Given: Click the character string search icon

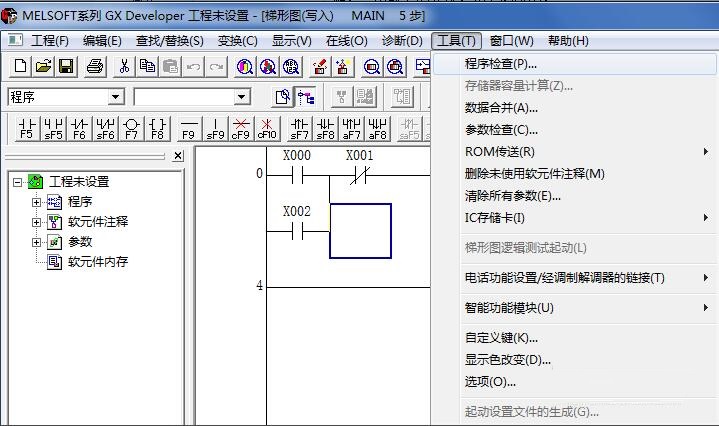Looking at the screenshot, I should point(291,67).
